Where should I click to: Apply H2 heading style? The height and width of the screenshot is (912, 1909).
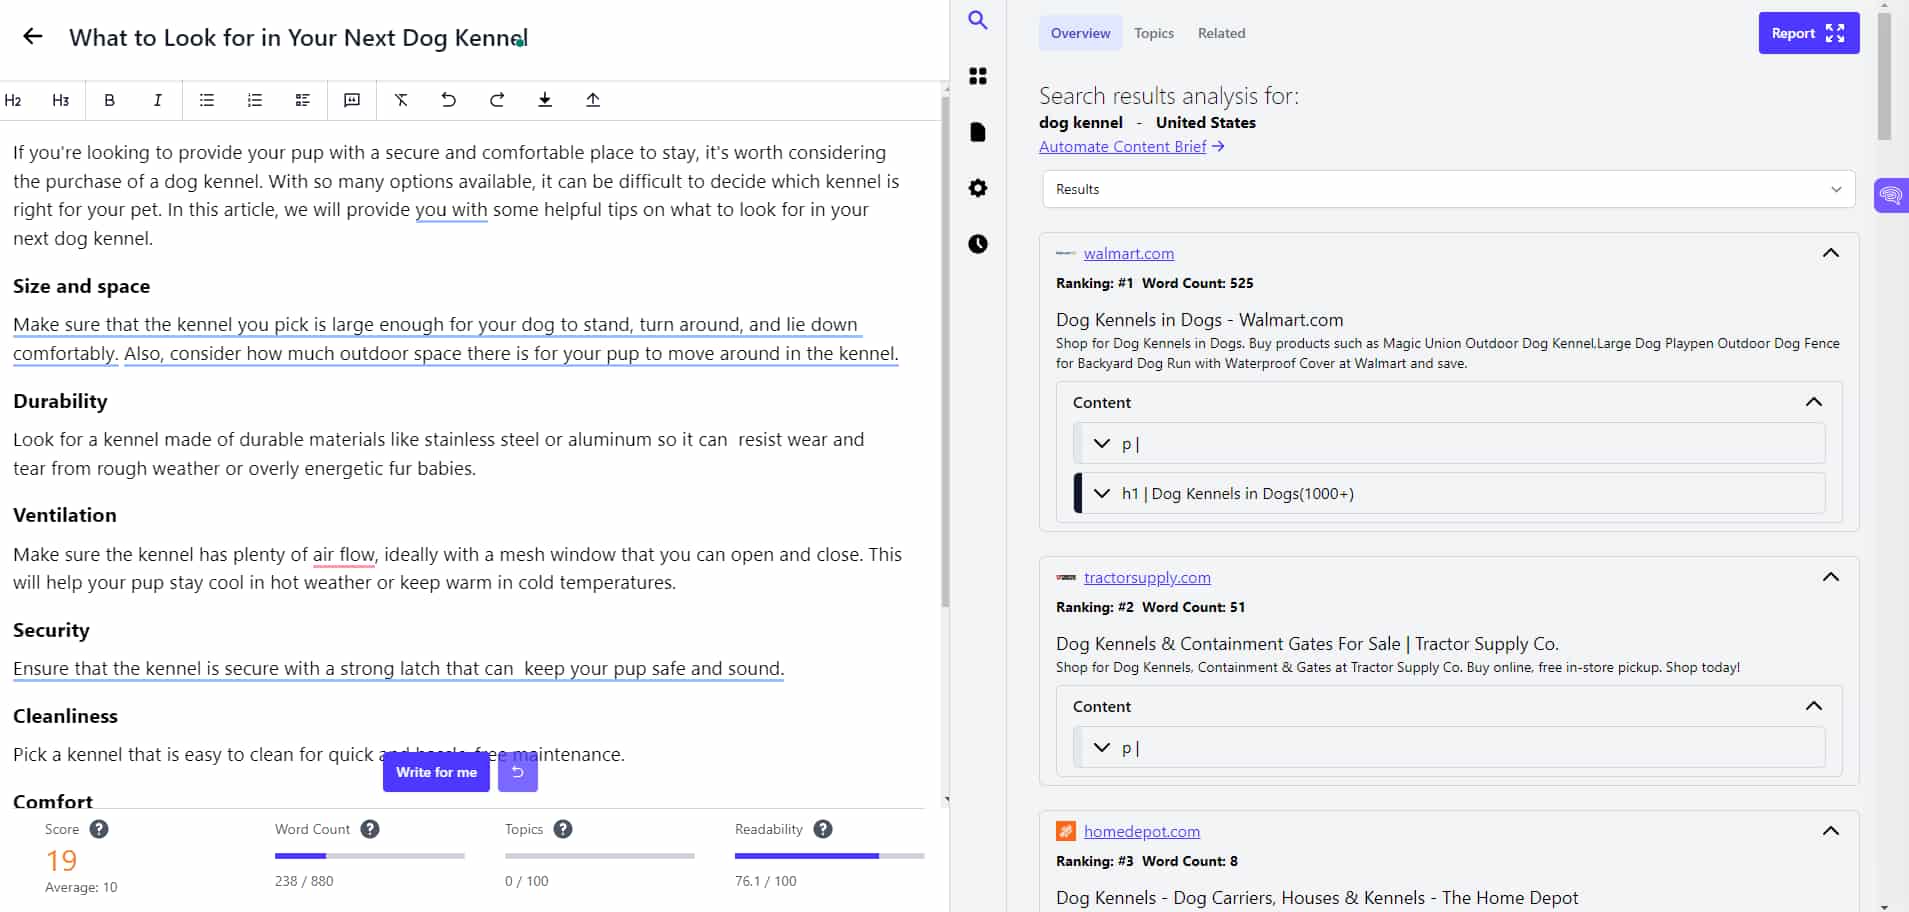pyautogui.click(x=14, y=100)
